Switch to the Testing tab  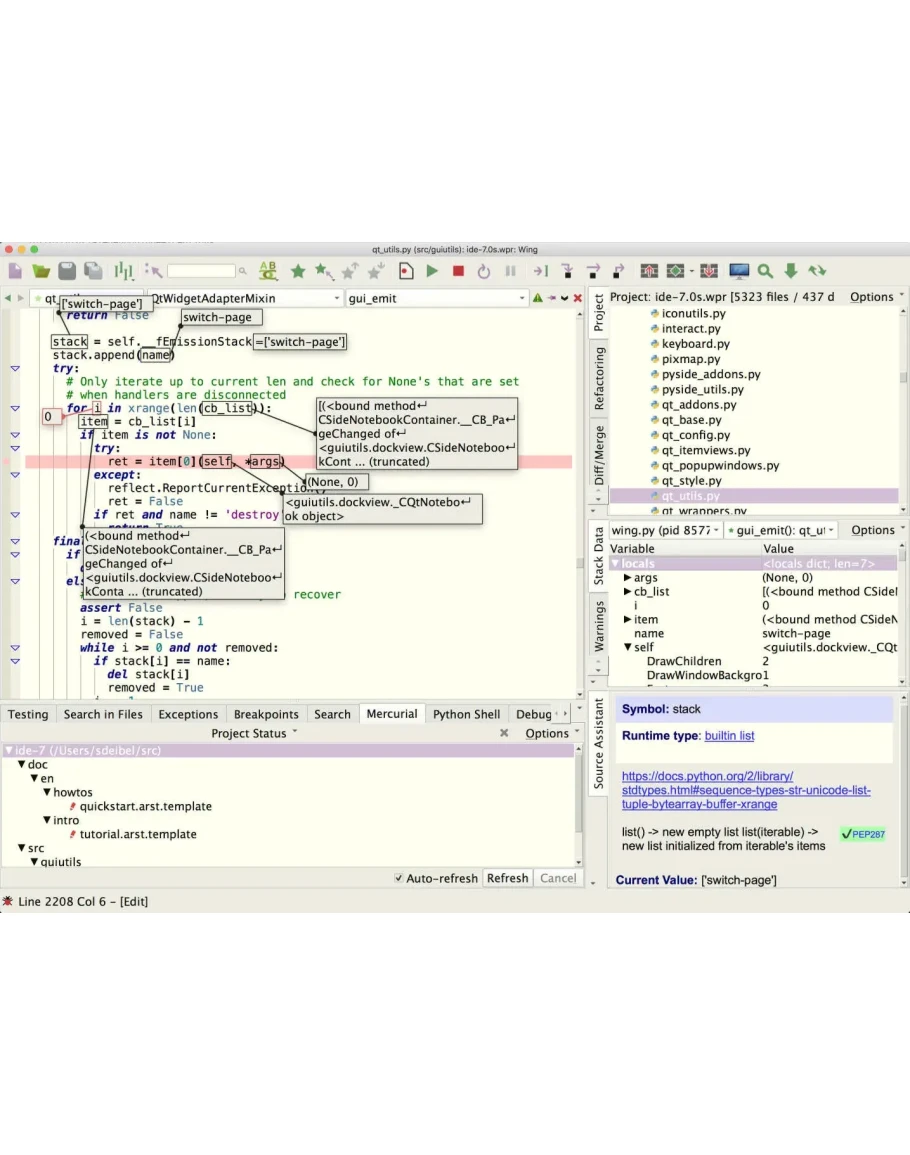[28, 715]
